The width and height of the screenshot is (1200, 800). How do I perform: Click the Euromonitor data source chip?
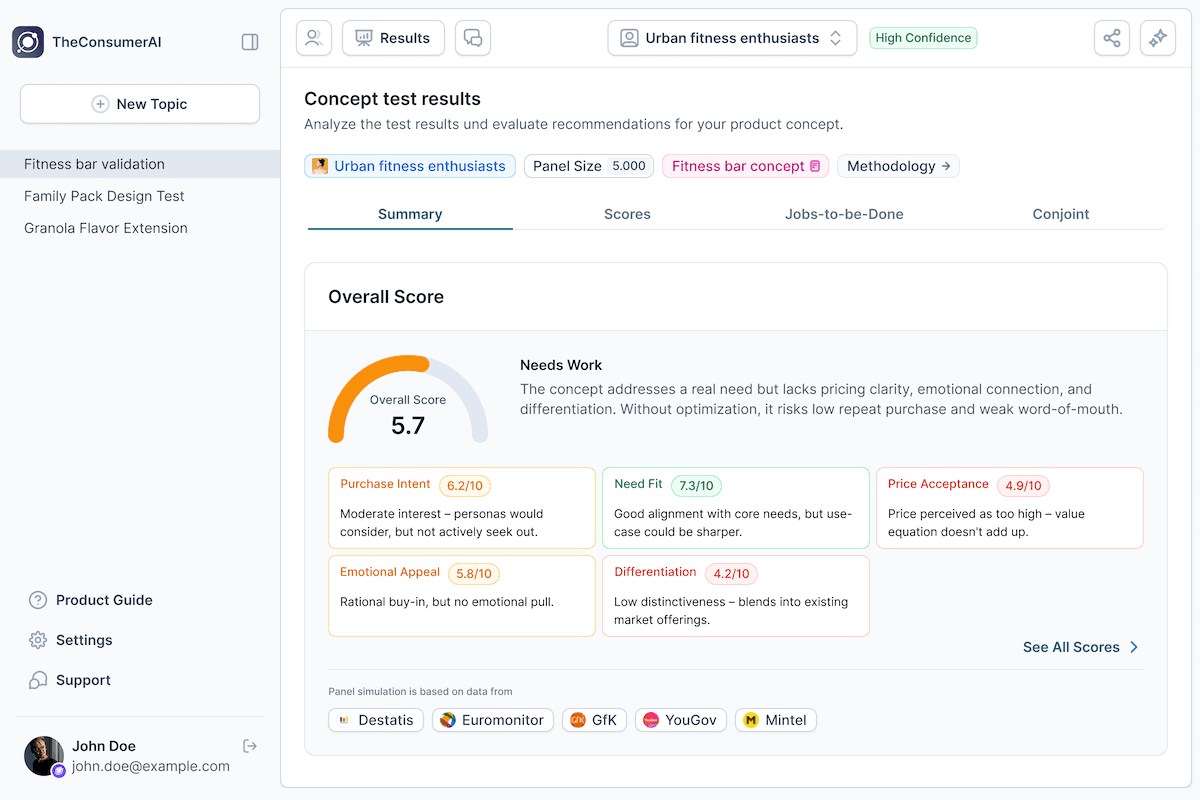point(493,719)
